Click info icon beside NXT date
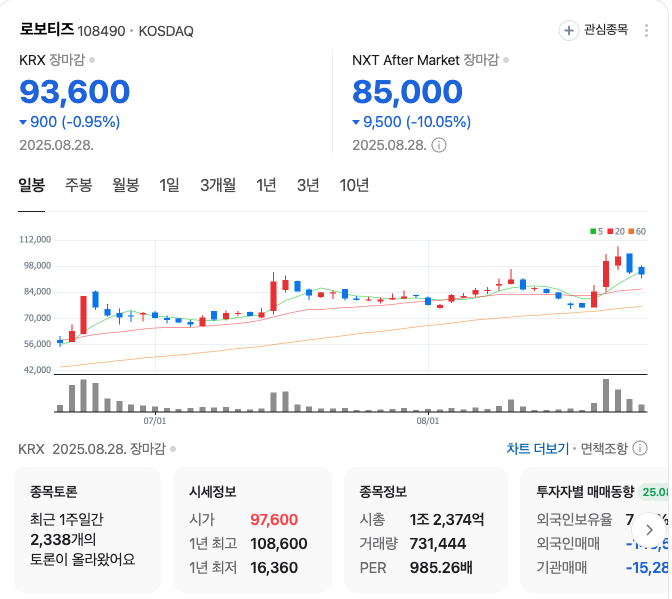 click(x=438, y=145)
